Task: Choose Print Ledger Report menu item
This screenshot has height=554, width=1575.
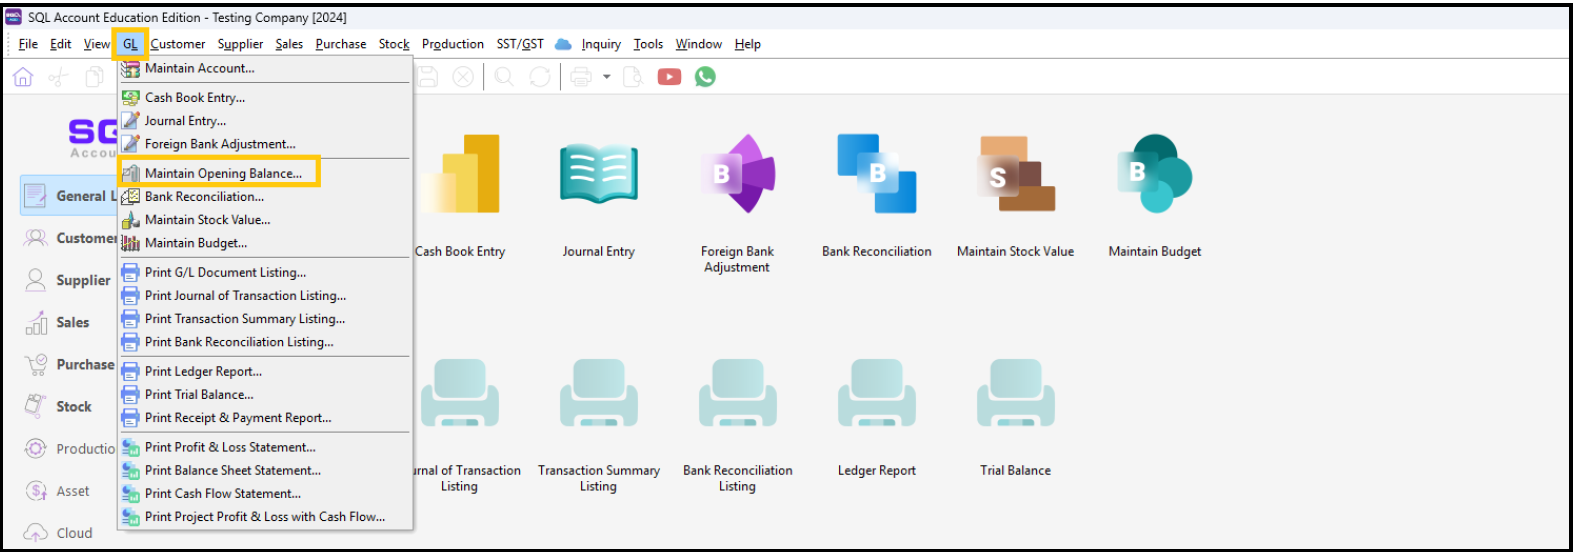Action: click(265, 371)
